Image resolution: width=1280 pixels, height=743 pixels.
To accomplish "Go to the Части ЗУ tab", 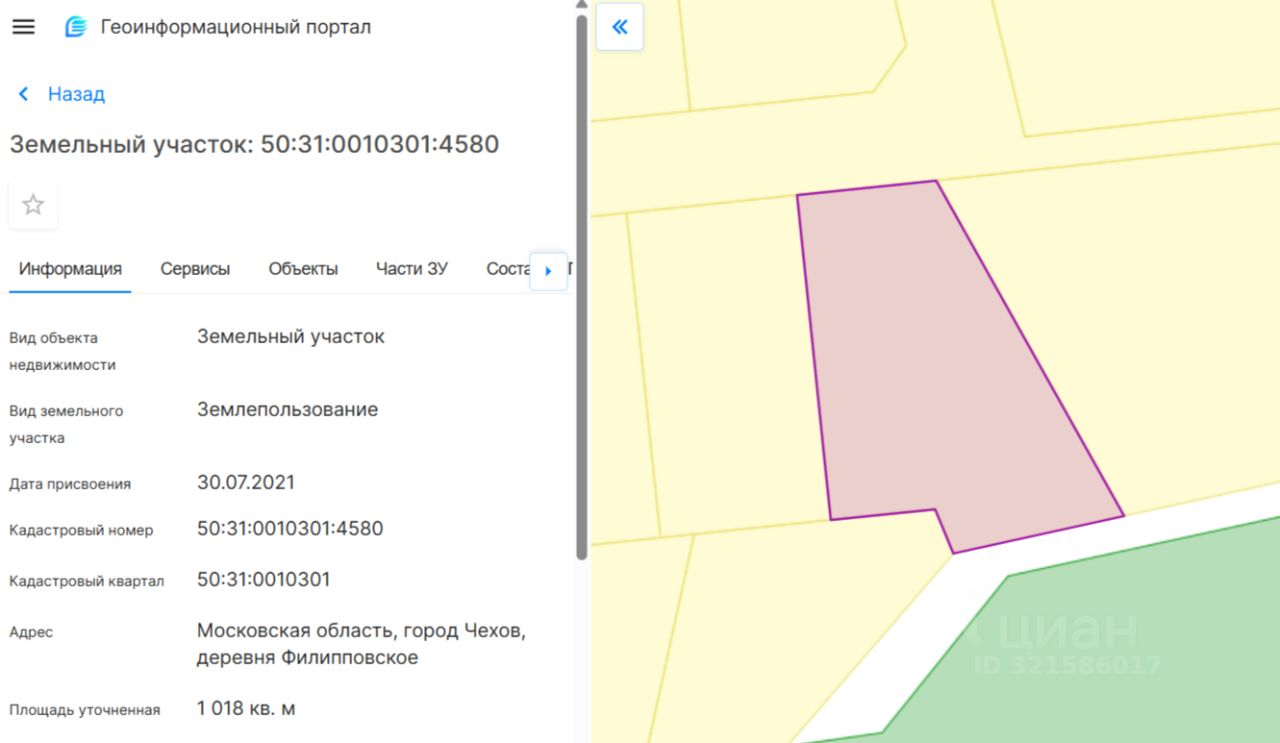I will pos(411,269).
